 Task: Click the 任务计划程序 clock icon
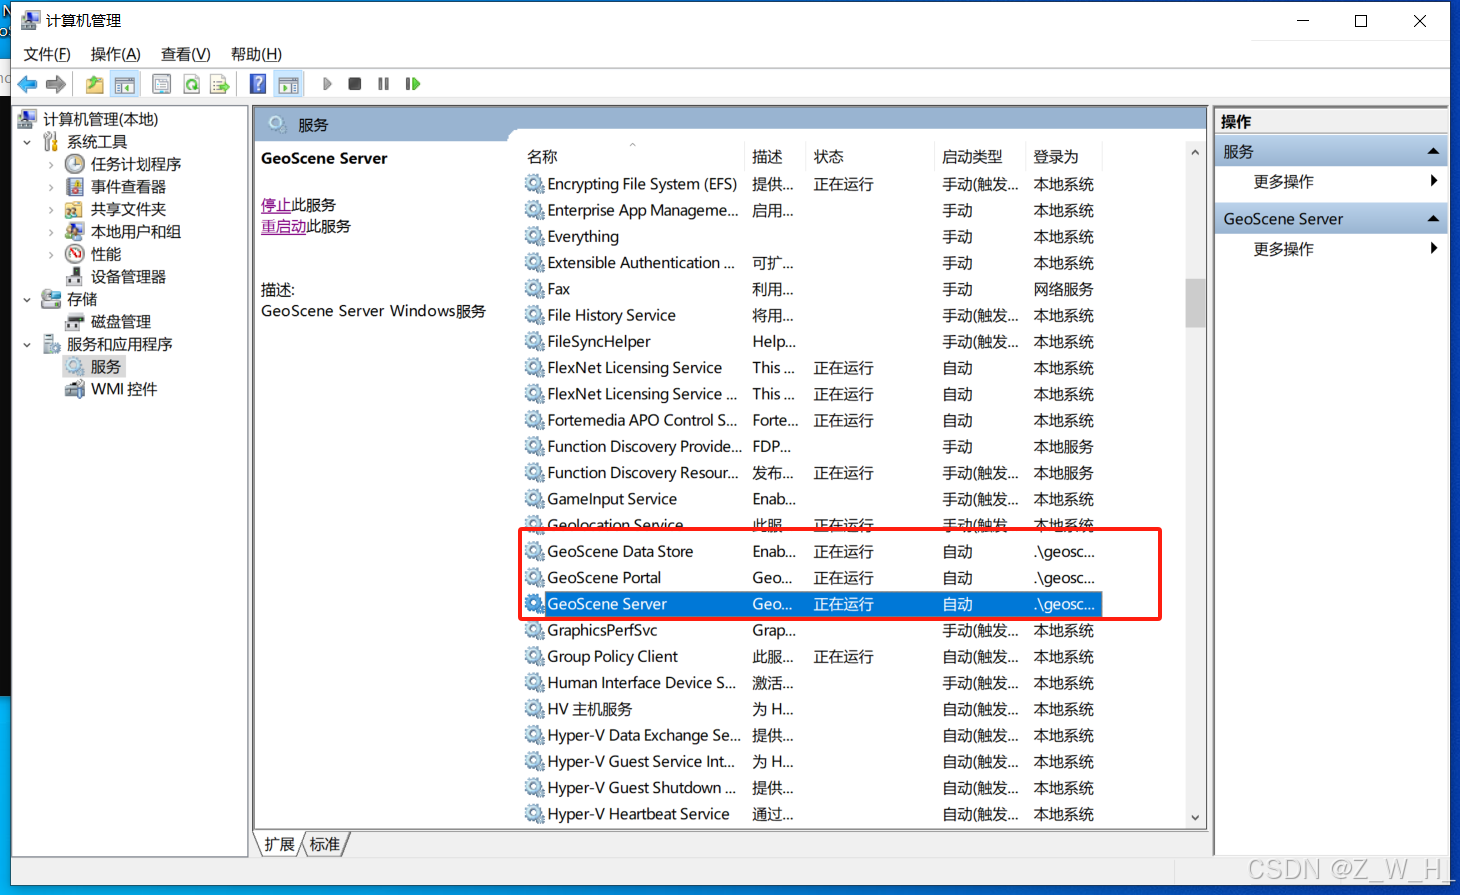pos(75,164)
